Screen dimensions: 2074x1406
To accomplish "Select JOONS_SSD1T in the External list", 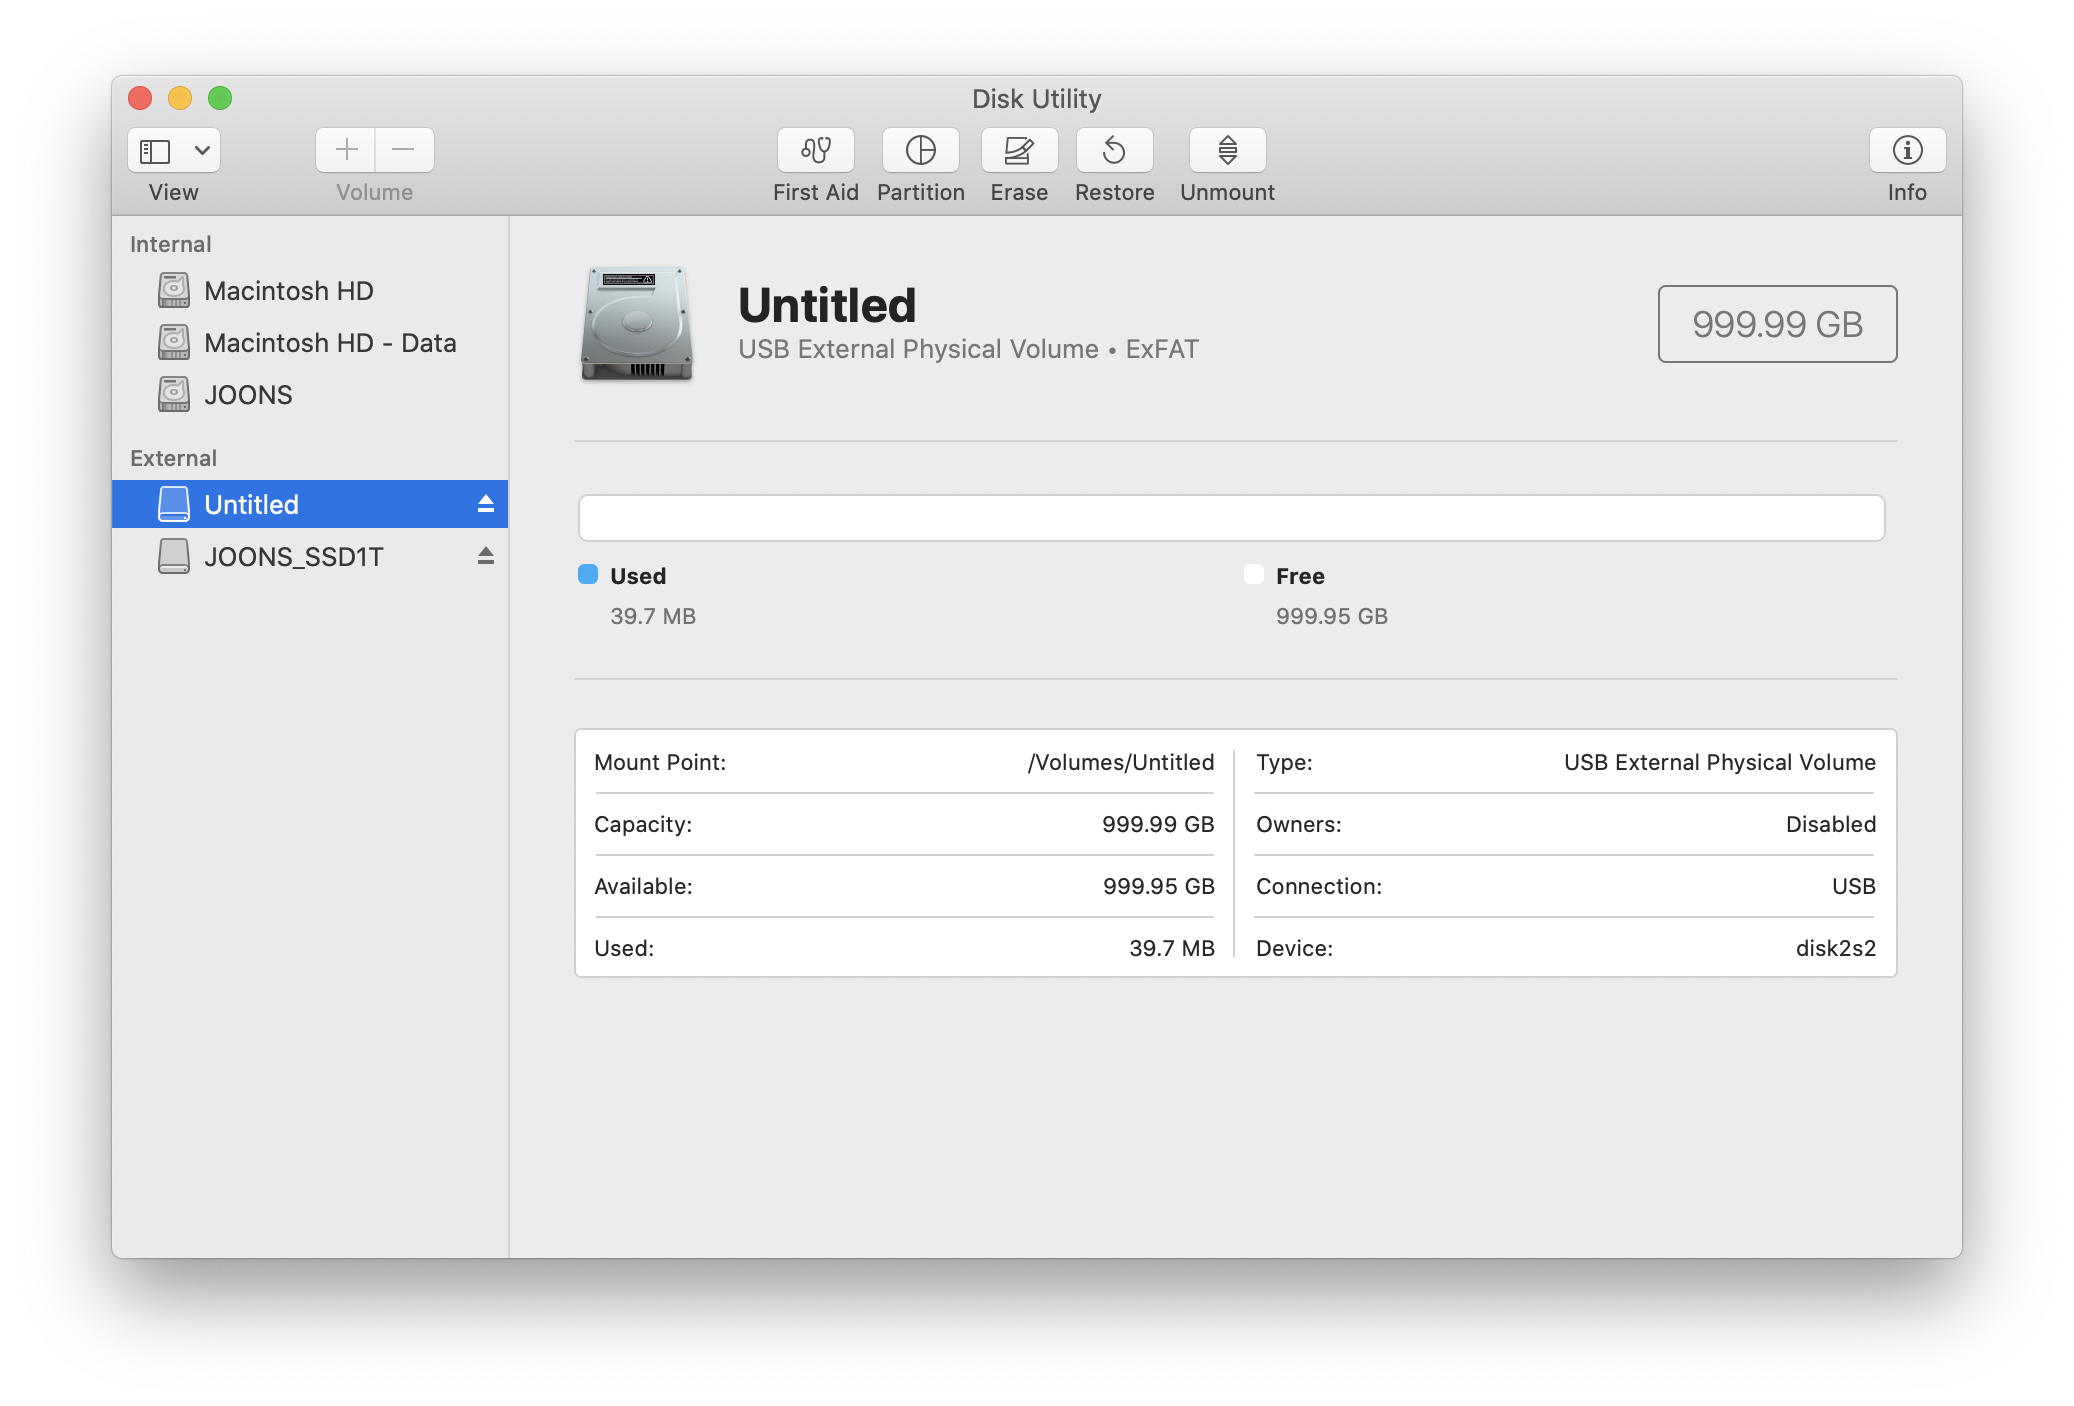I will 293,557.
